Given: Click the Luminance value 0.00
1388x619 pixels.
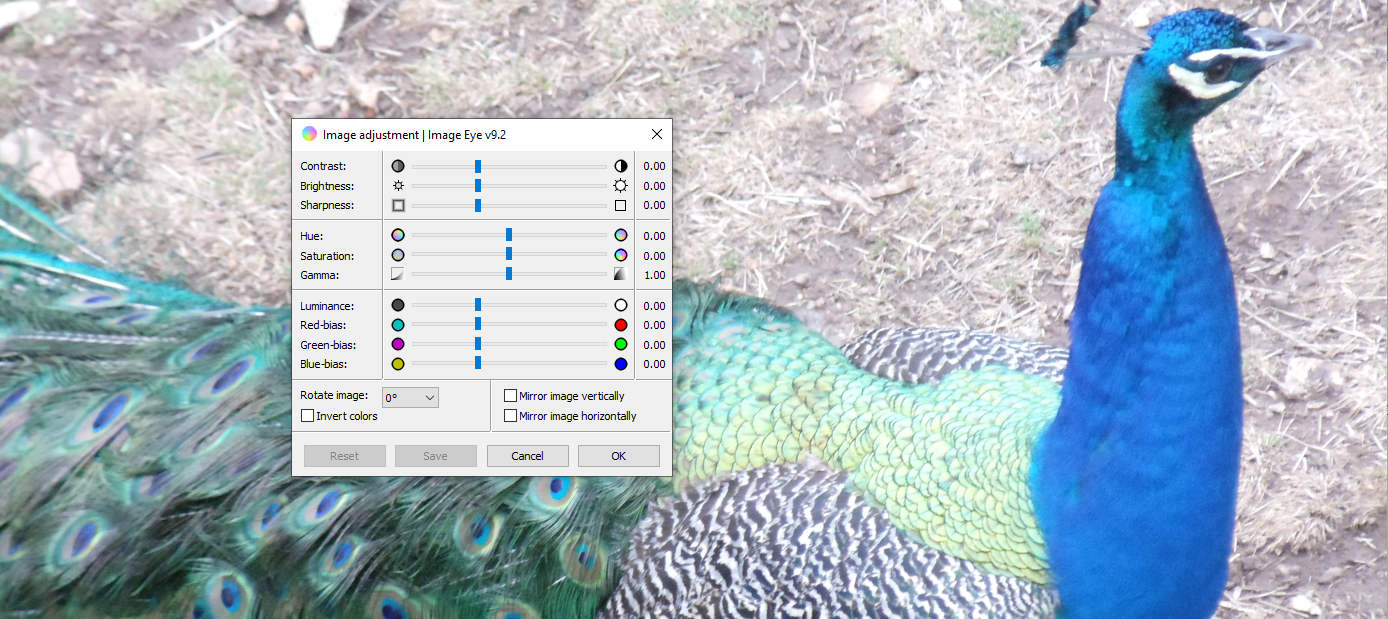Looking at the screenshot, I should (x=654, y=306).
